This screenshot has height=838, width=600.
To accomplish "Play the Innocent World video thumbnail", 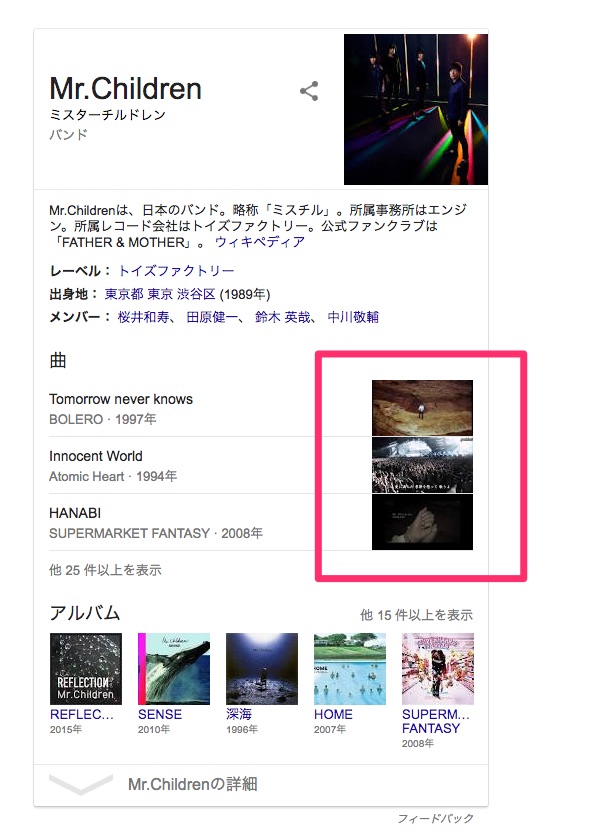I will (422, 465).
